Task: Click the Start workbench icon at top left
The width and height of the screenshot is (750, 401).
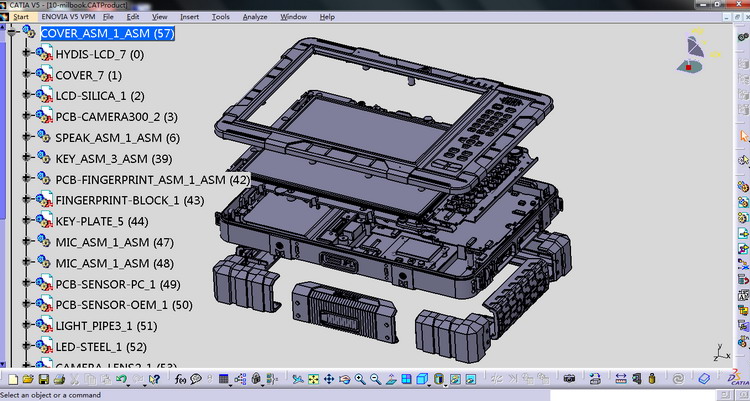Action: [x=4, y=17]
